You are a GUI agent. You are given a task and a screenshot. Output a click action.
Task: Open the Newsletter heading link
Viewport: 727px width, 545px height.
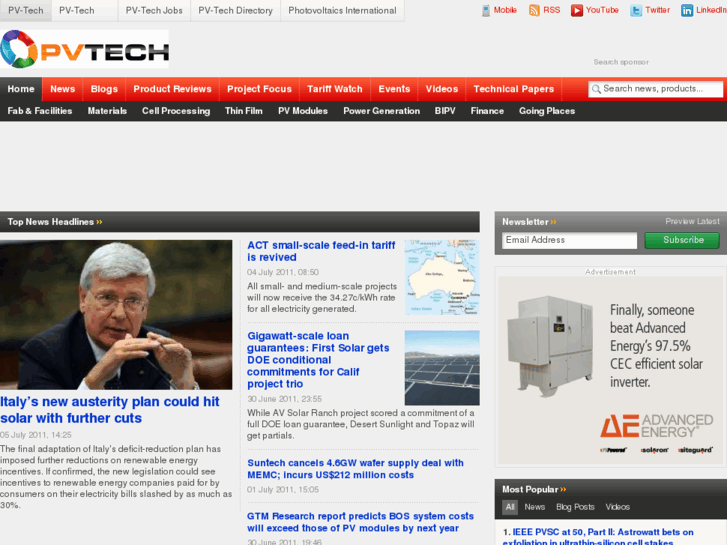(529, 222)
